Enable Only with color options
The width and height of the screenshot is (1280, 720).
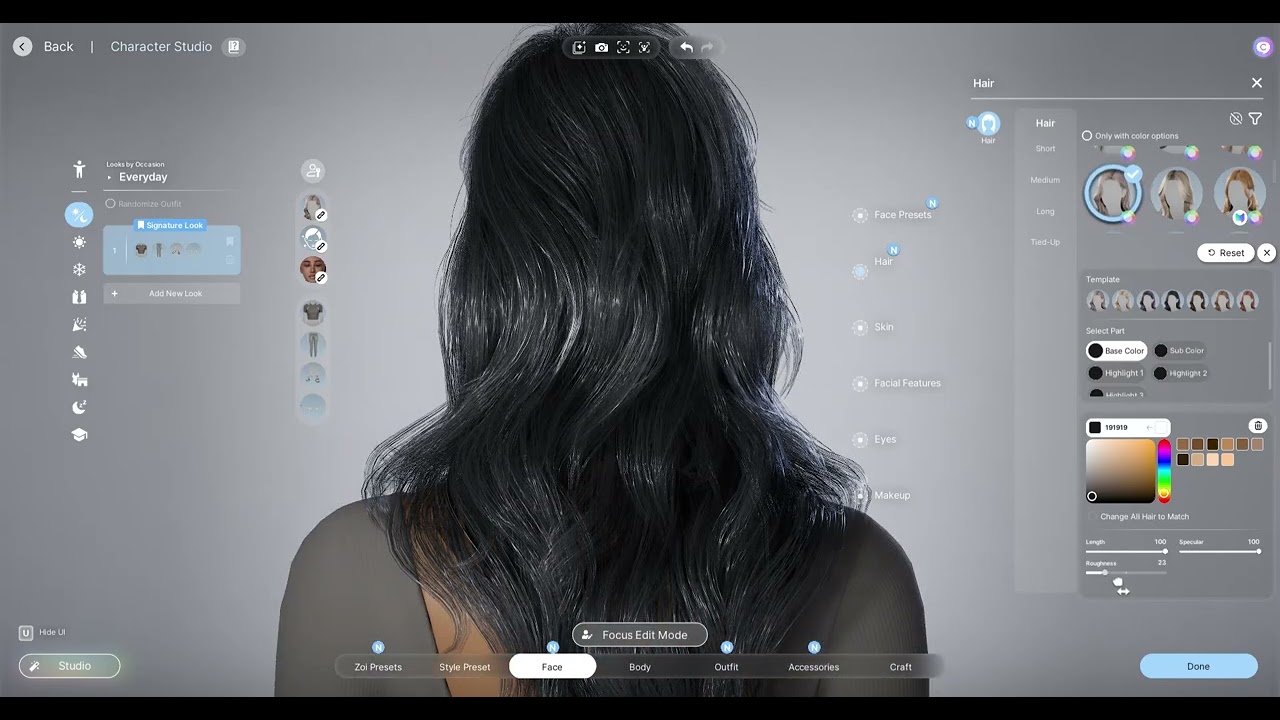[1087, 136]
